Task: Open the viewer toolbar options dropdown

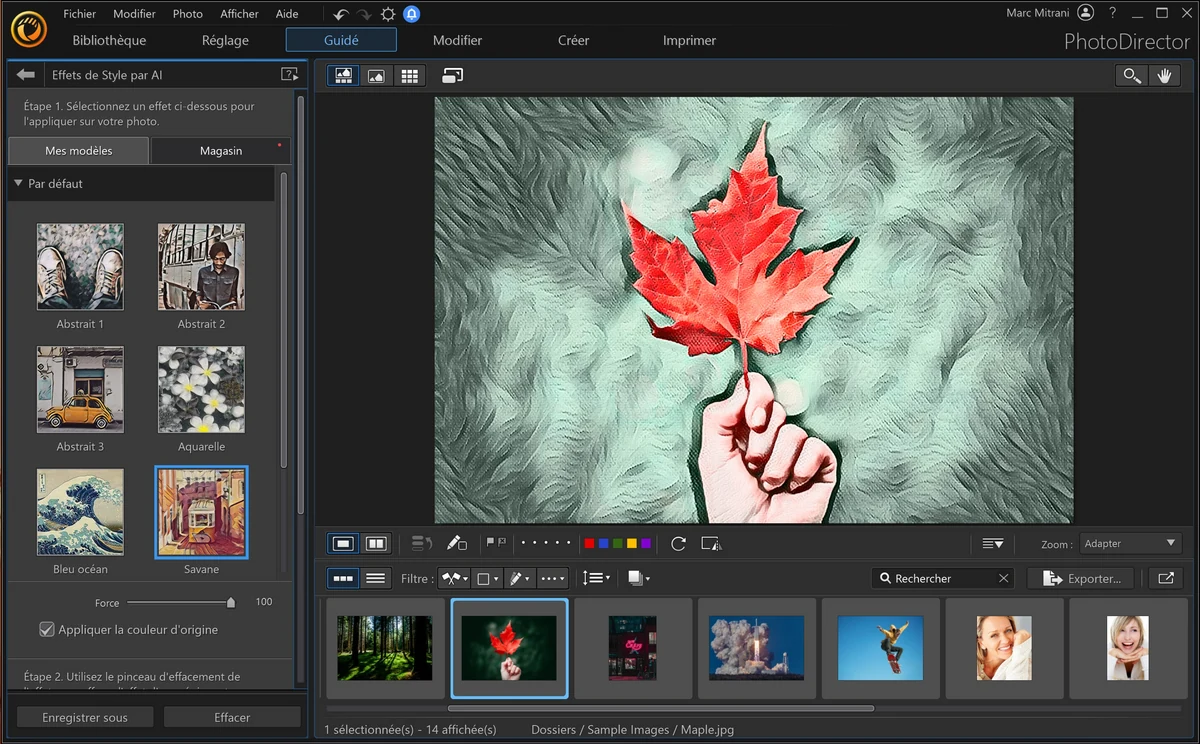Action: pos(992,543)
